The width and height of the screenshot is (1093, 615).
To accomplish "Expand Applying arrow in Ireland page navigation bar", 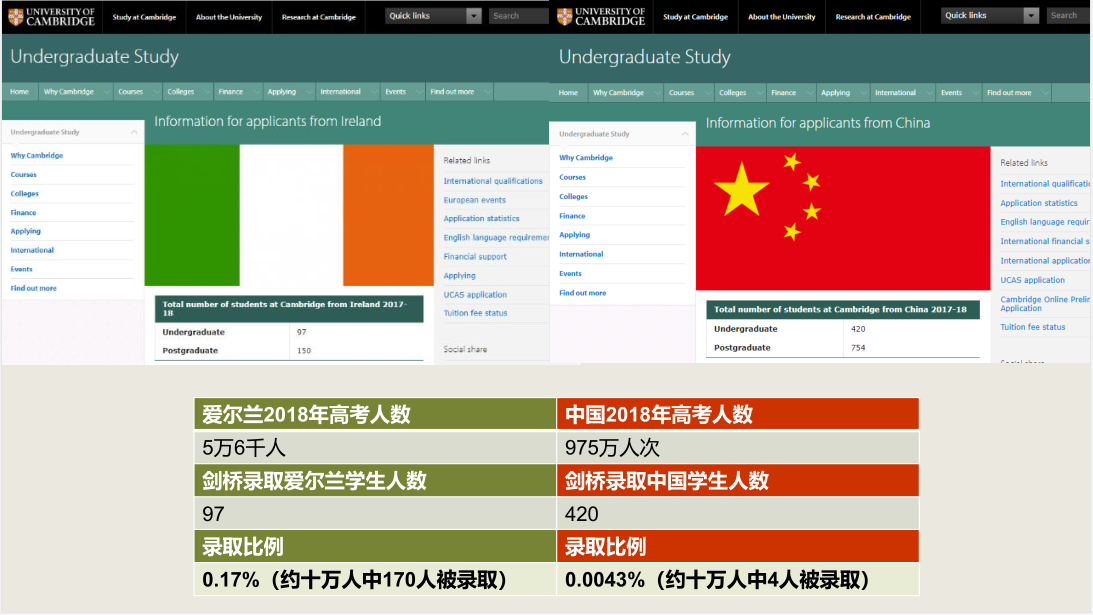I will point(309,91).
